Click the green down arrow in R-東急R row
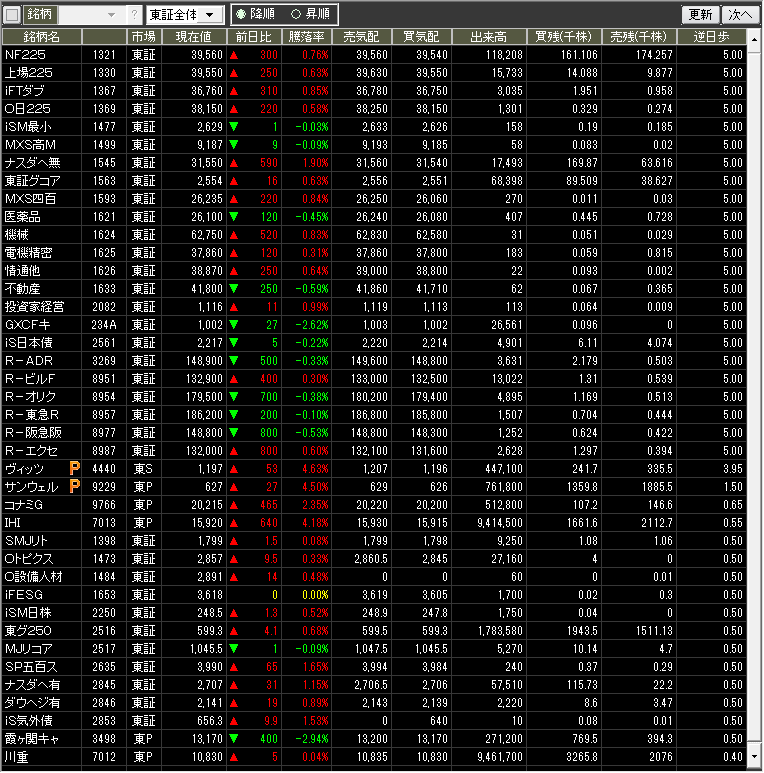764x773 pixels. click(234, 415)
